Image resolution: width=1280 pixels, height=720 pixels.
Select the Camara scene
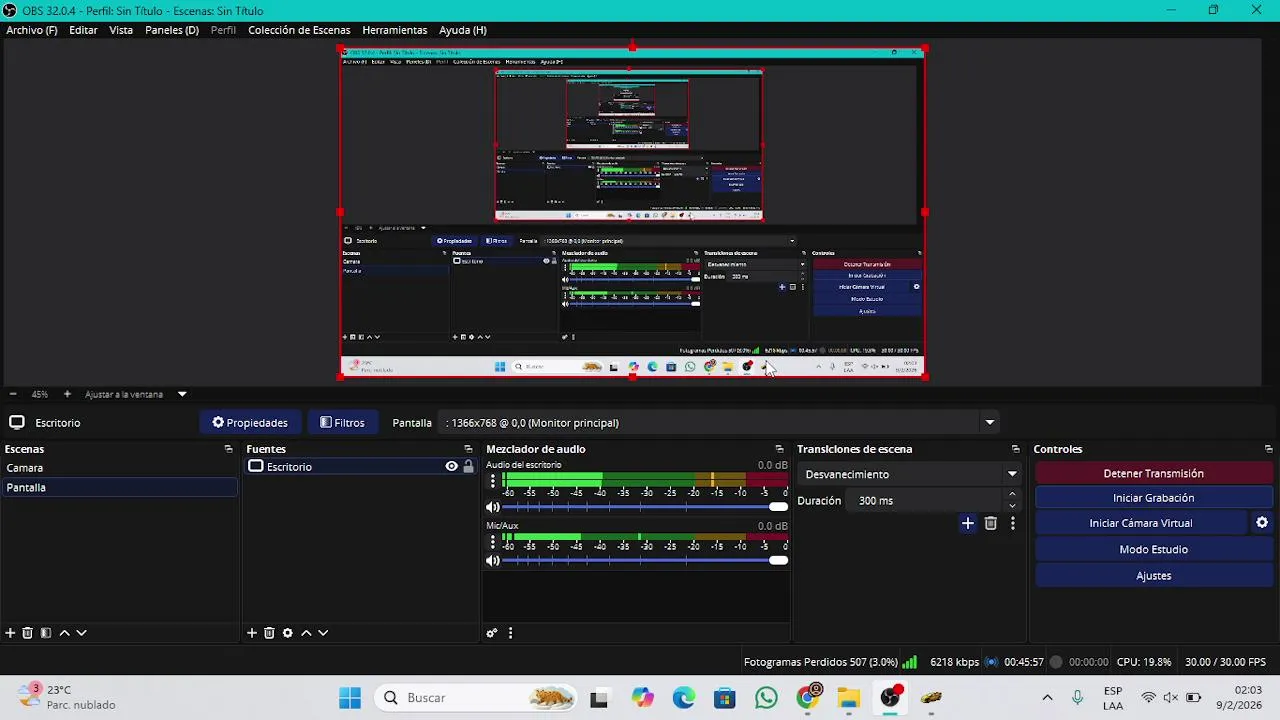(119, 468)
